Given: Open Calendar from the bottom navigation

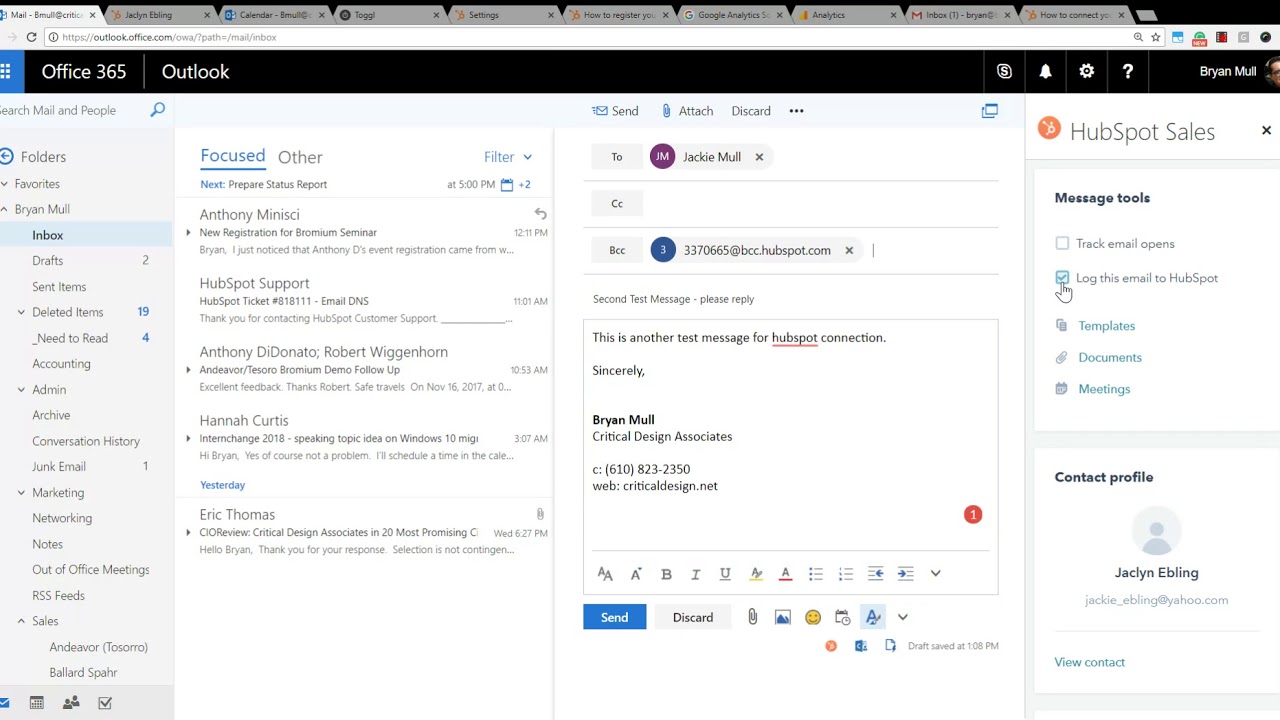Looking at the screenshot, I should coord(37,703).
